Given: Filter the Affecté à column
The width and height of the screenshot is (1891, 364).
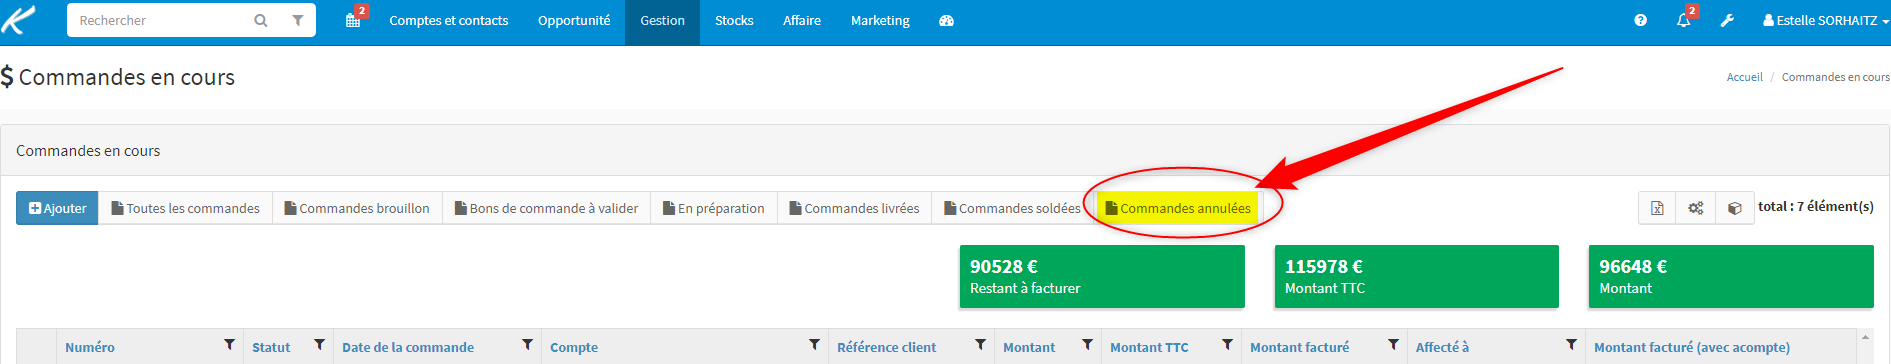Looking at the screenshot, I should [x=1571, y=345].
